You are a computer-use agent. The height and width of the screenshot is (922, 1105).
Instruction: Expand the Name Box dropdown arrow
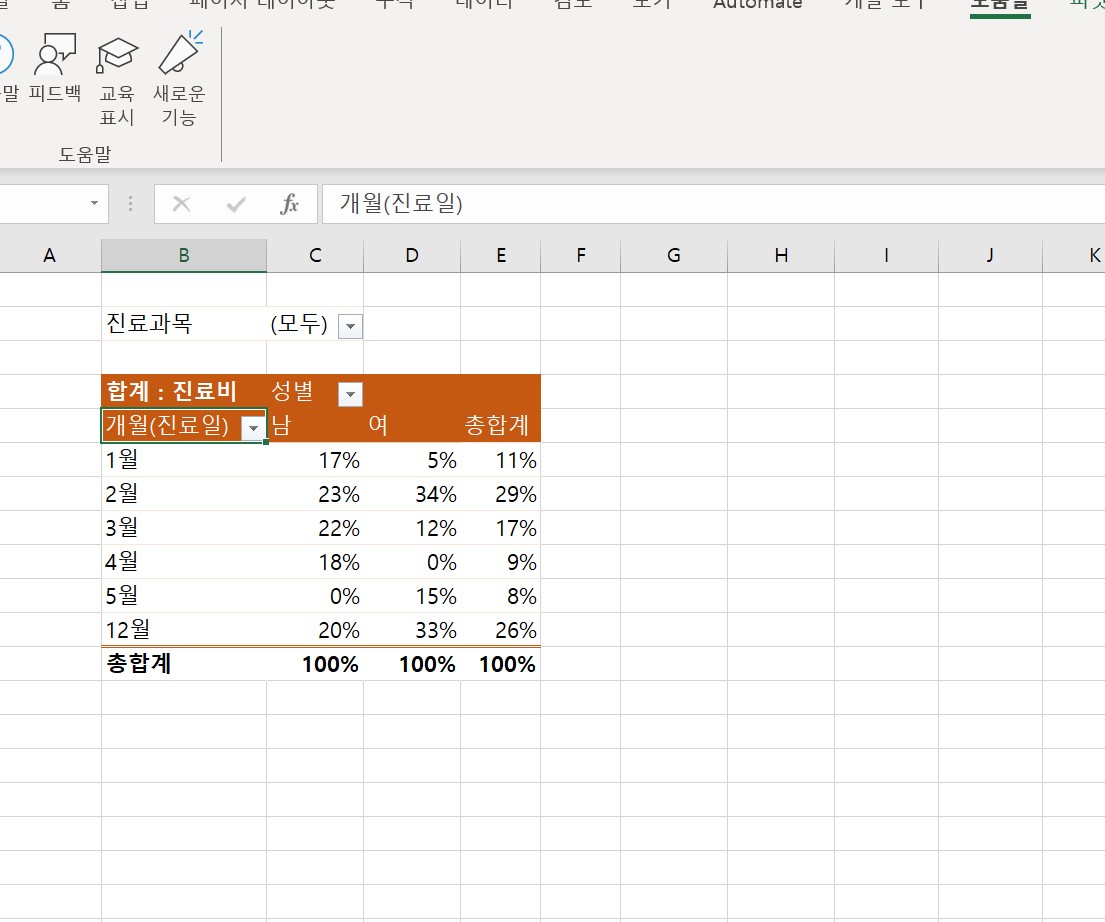[94, 204]
